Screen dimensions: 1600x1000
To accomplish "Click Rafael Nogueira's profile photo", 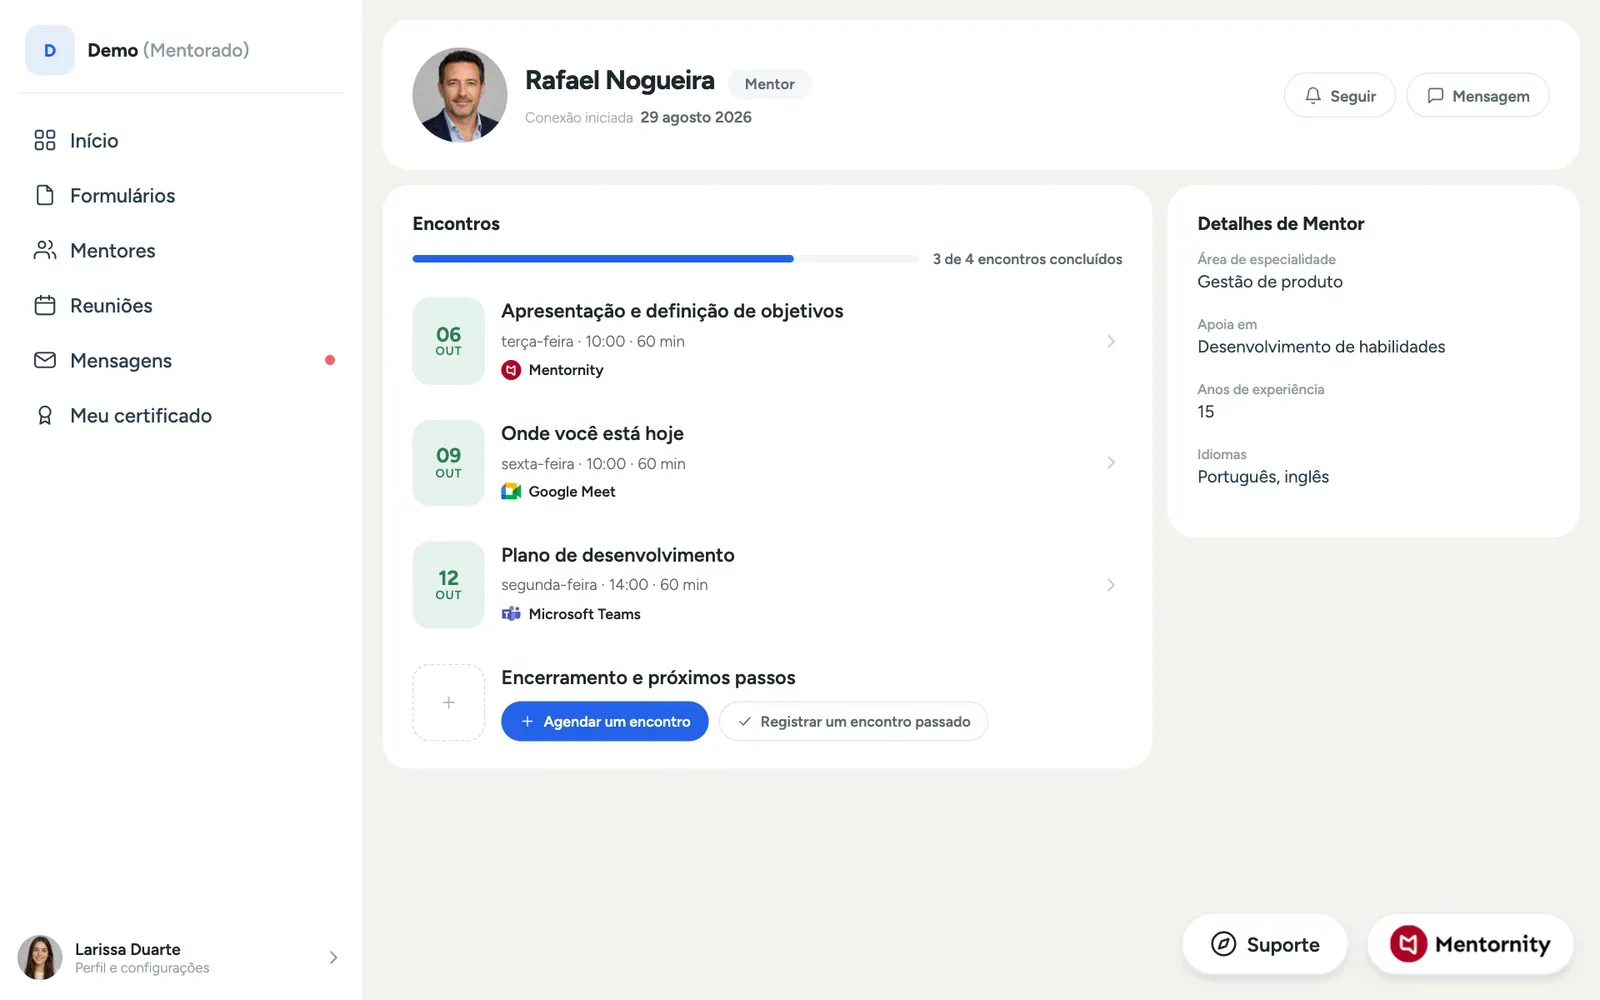I will pyautogui.click(x=460, y=95).
